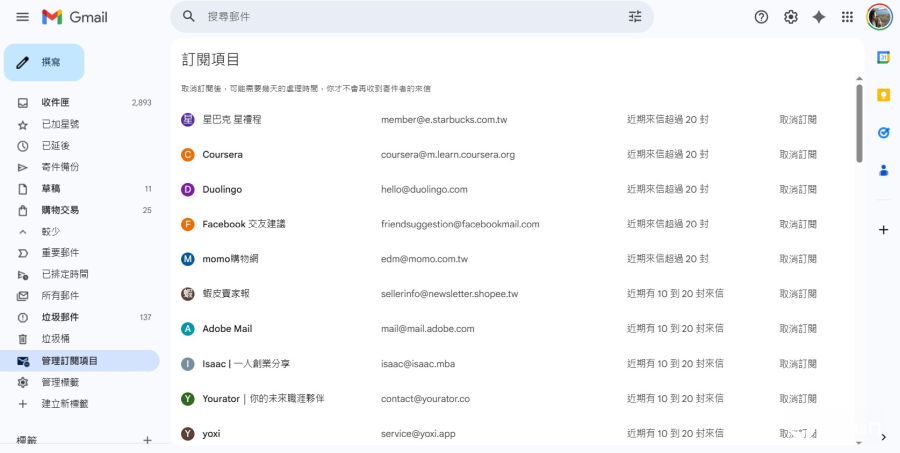Screen dimensions: 900x453
Task: Click plus icon next to 標籤 heading
Action: coord(147,440)
